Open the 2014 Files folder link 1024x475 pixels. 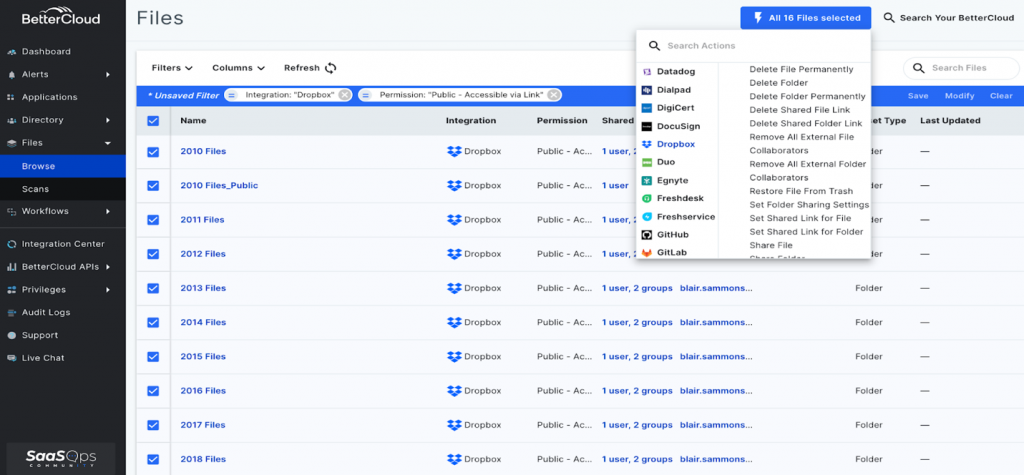coord(203,323)
